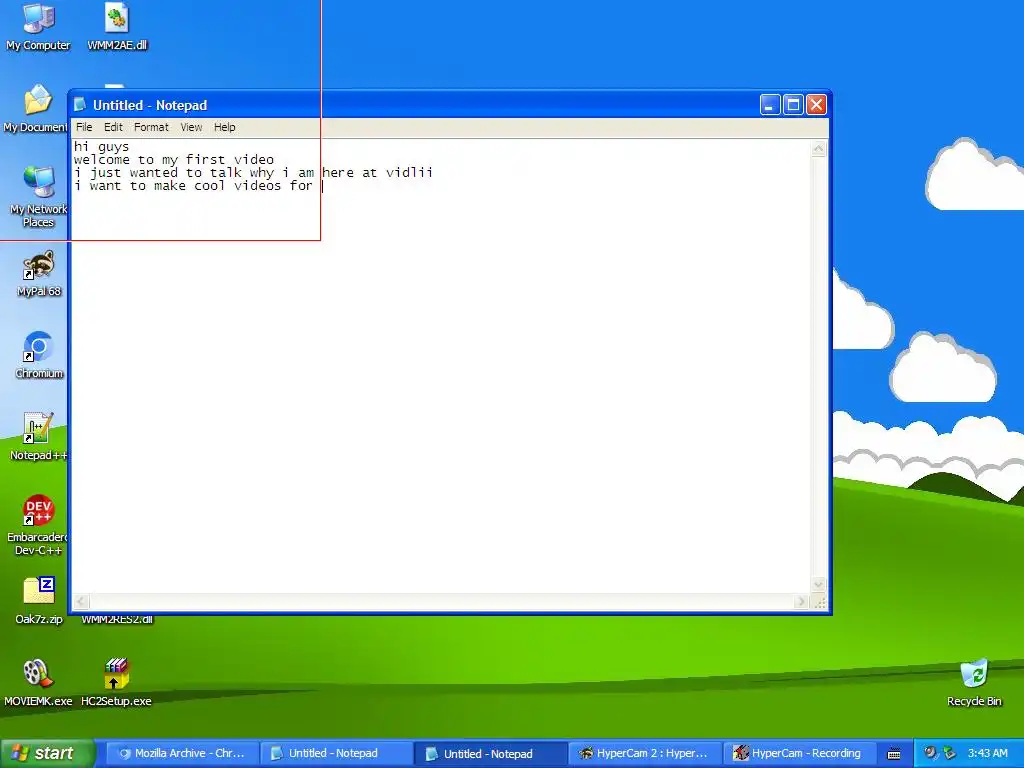Select HC2Setup.exe installer icon

point(116,683)
